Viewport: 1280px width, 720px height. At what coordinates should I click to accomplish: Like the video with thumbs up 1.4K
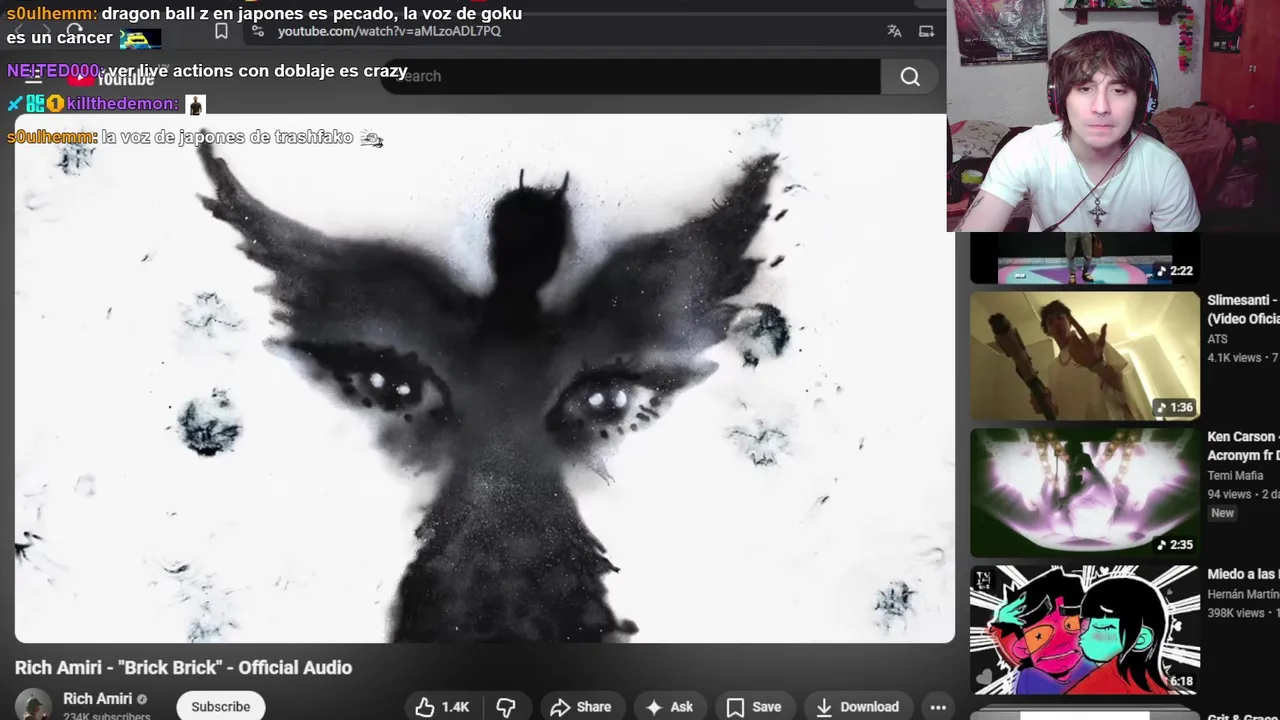442,707
